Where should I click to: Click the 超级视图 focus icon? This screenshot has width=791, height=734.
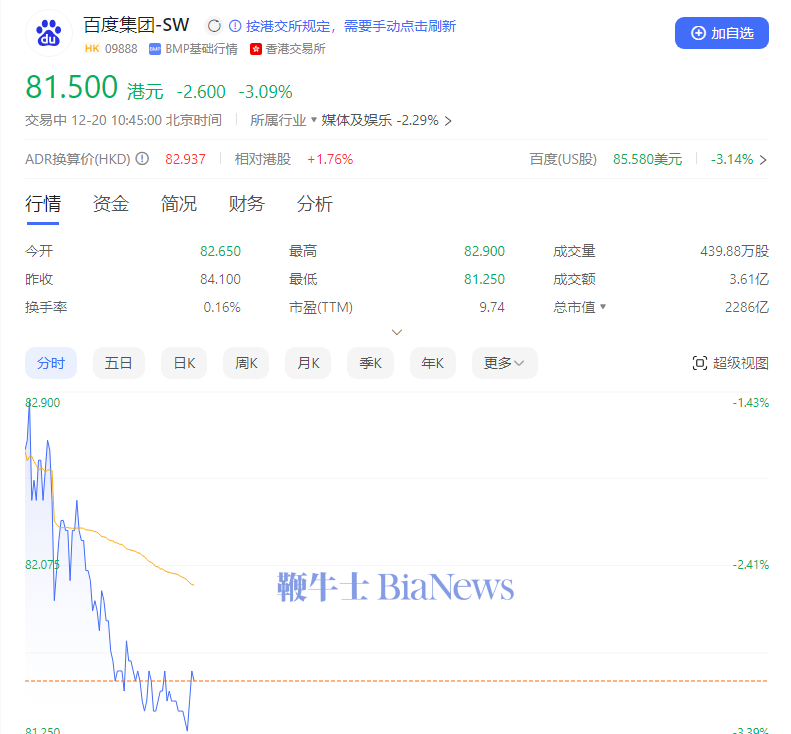point(700,363)
